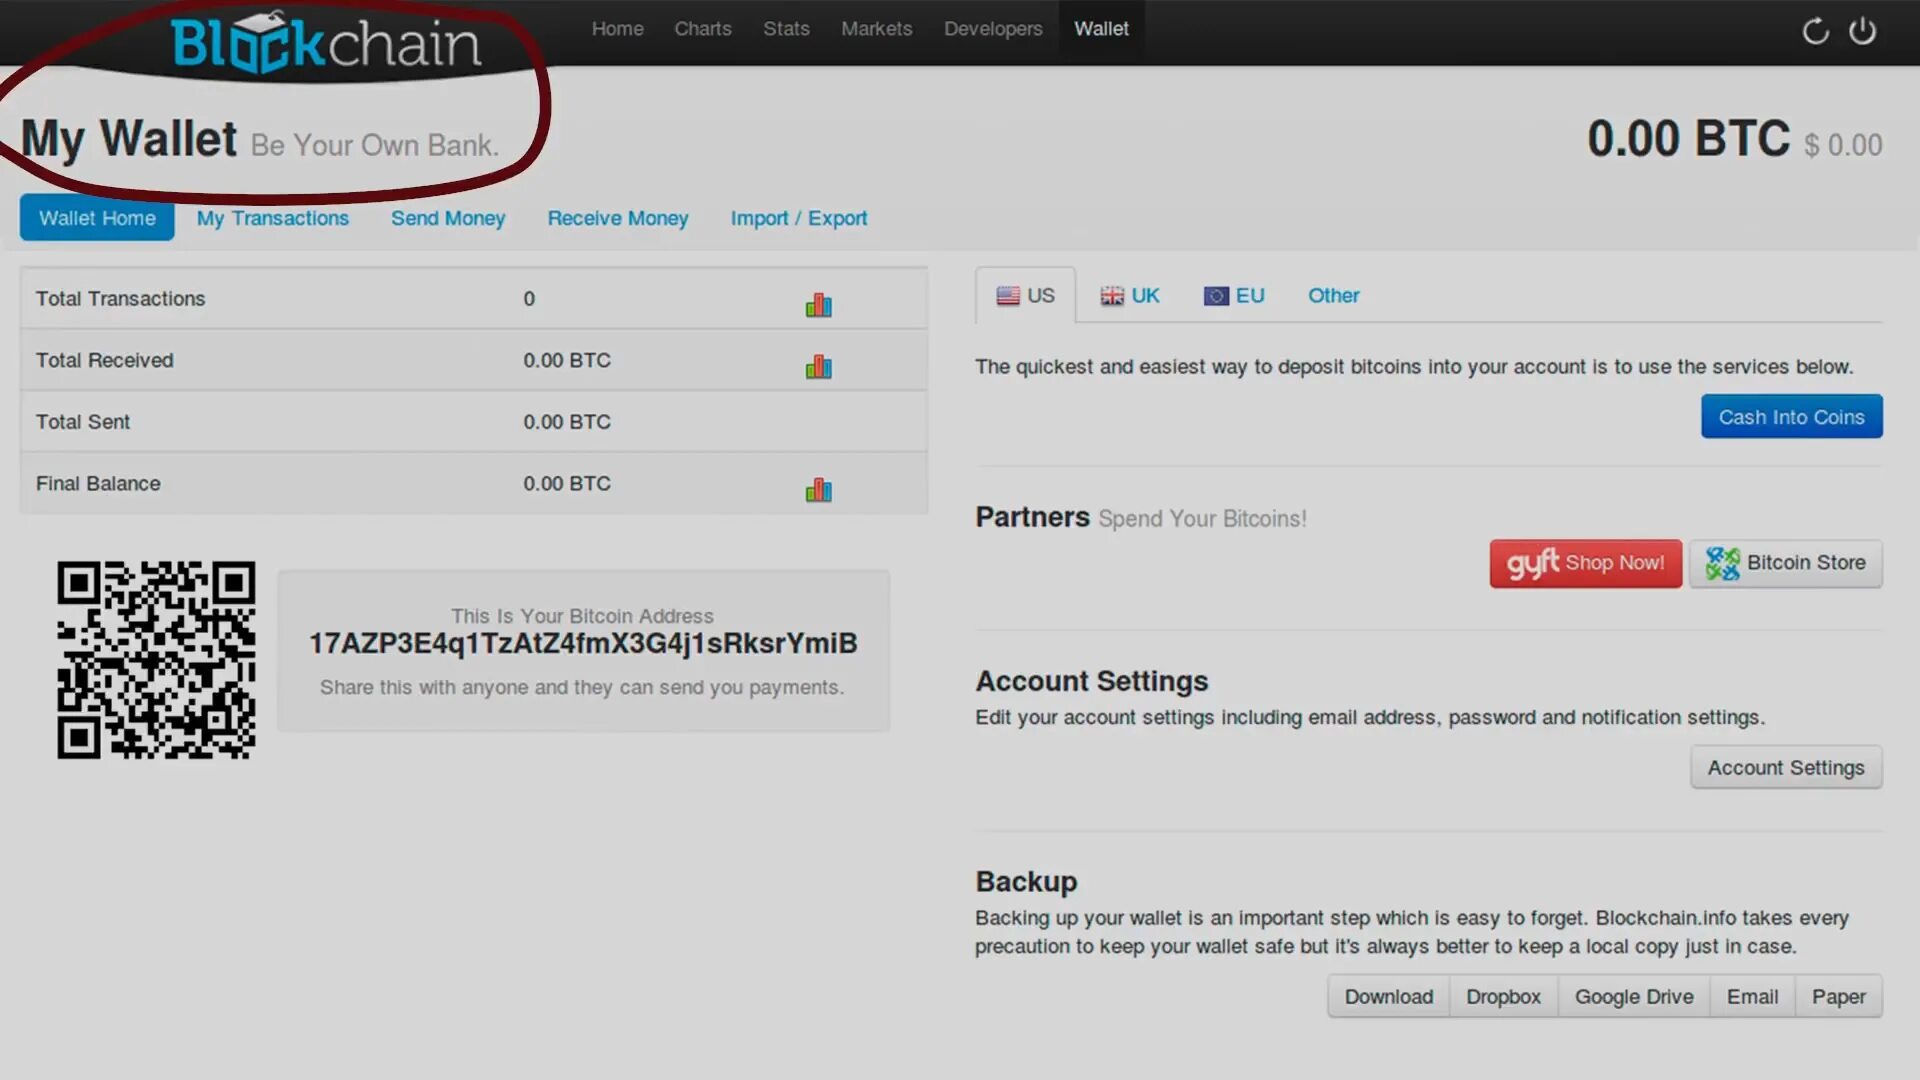Image resolution: width=1920 pixels, height=1080 pixels.
Task: Click the Account Settings button
Action: point(1785,768)
